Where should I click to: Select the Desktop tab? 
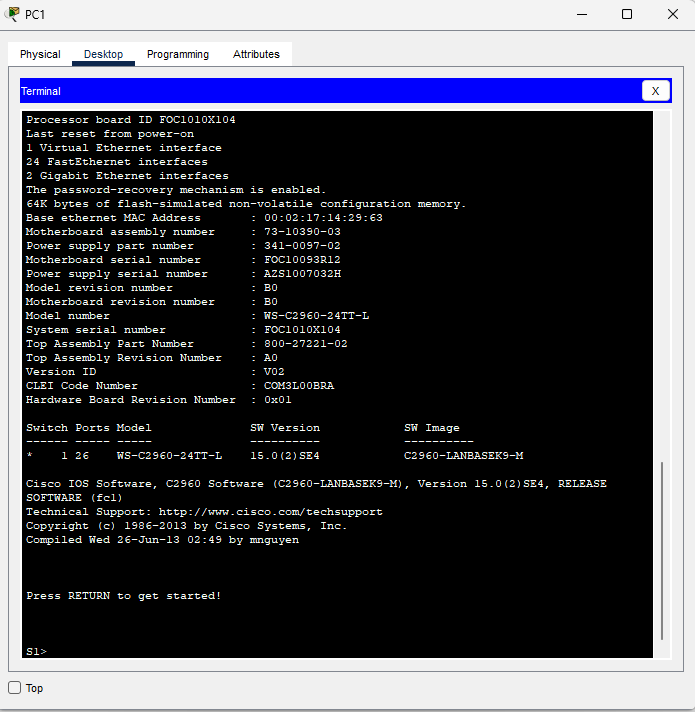104,54
